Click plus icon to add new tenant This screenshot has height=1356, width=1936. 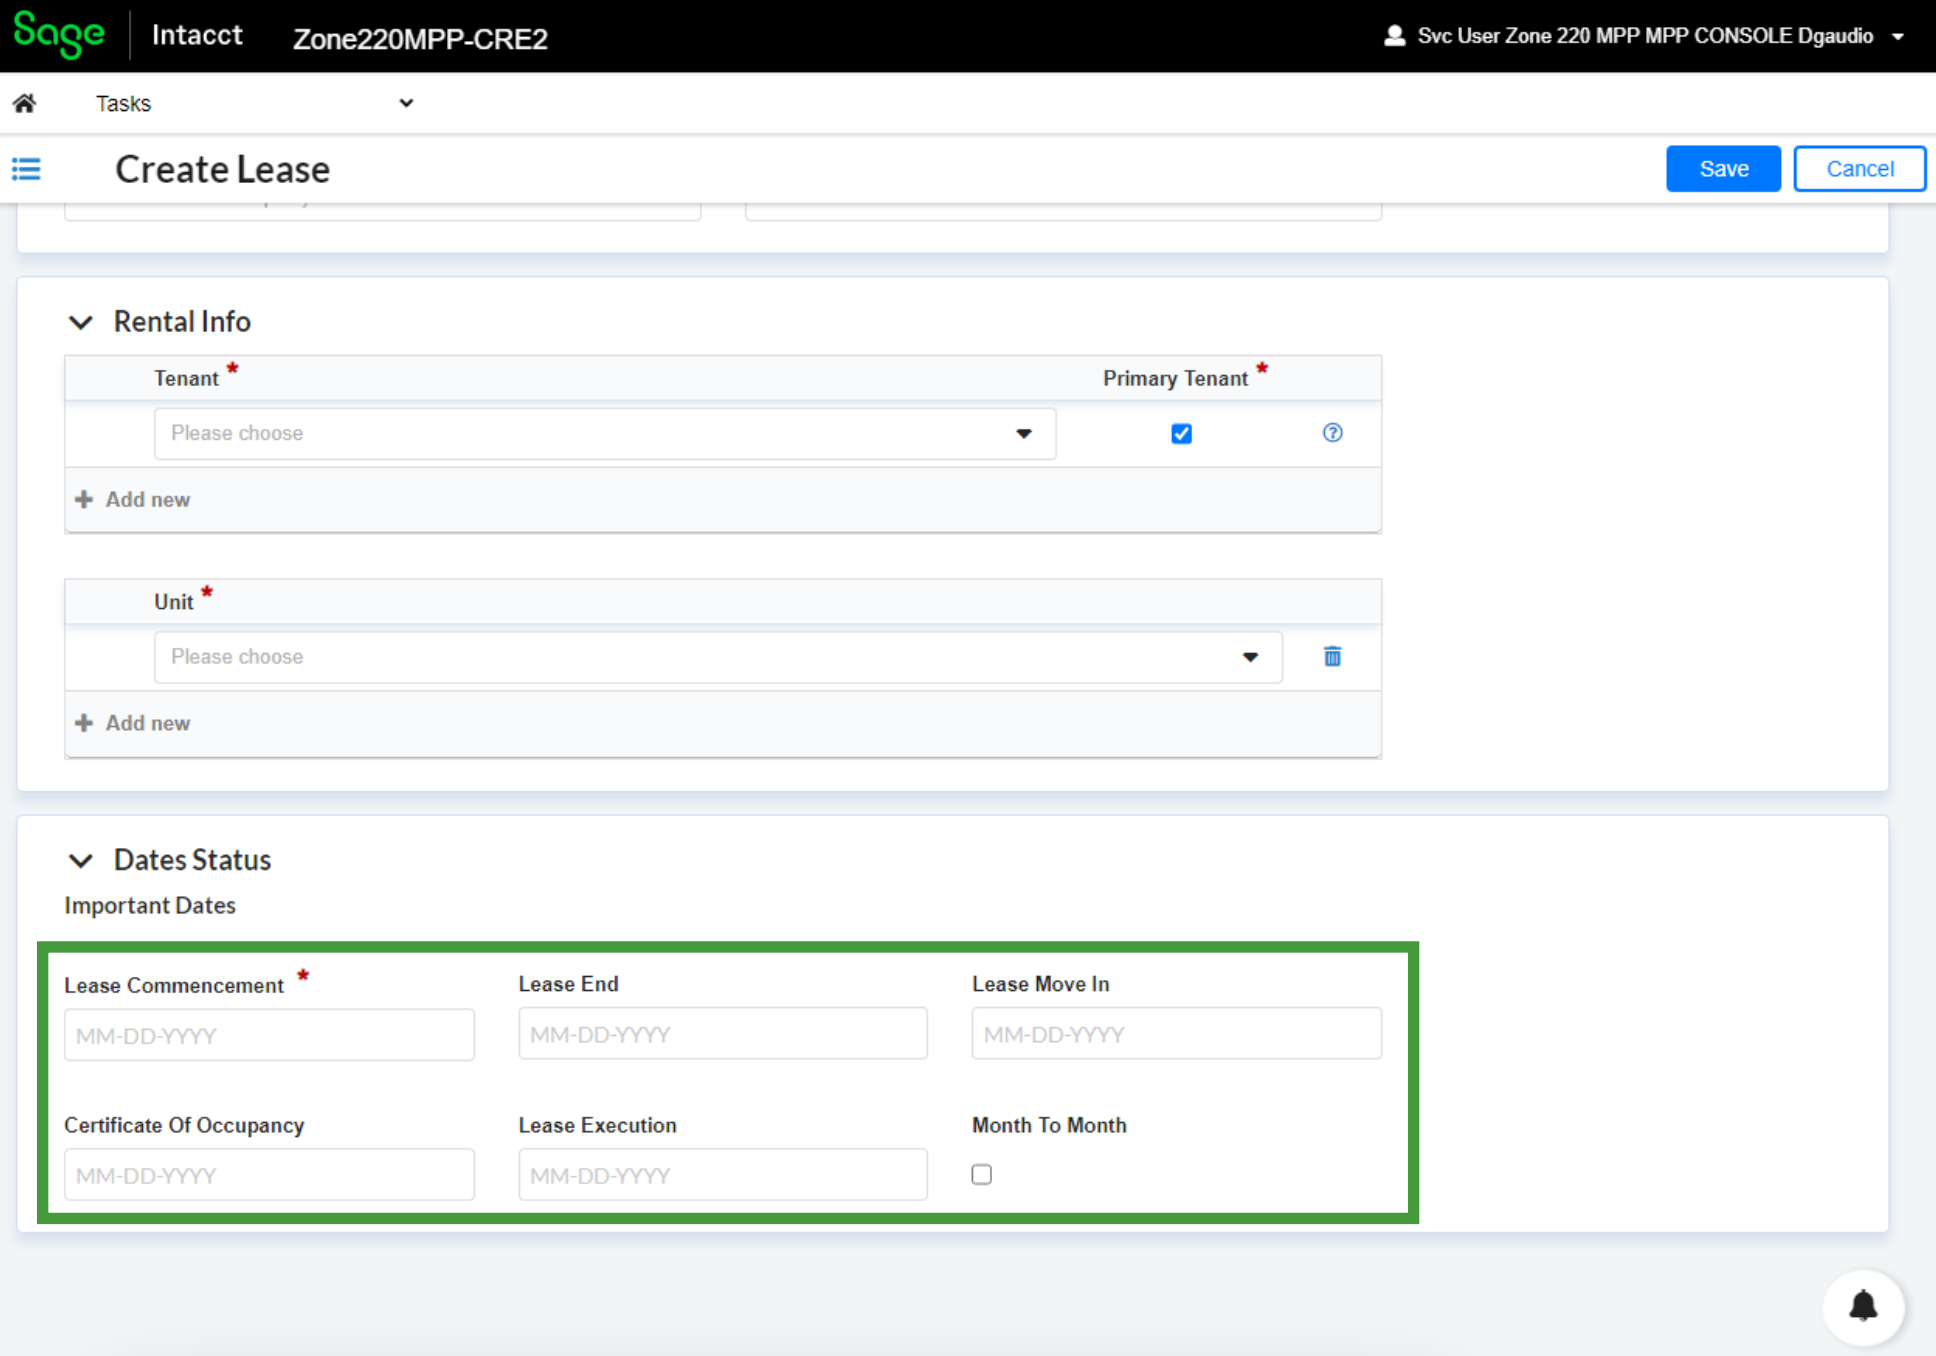tap(84, 499)
